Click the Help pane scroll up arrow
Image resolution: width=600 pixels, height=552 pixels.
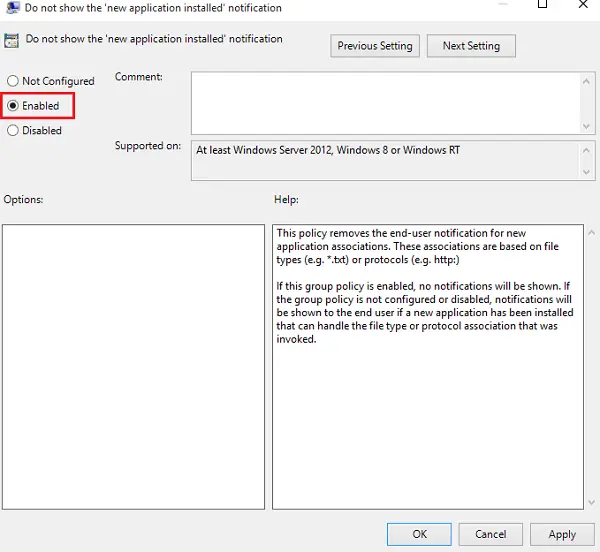[592, 233]
